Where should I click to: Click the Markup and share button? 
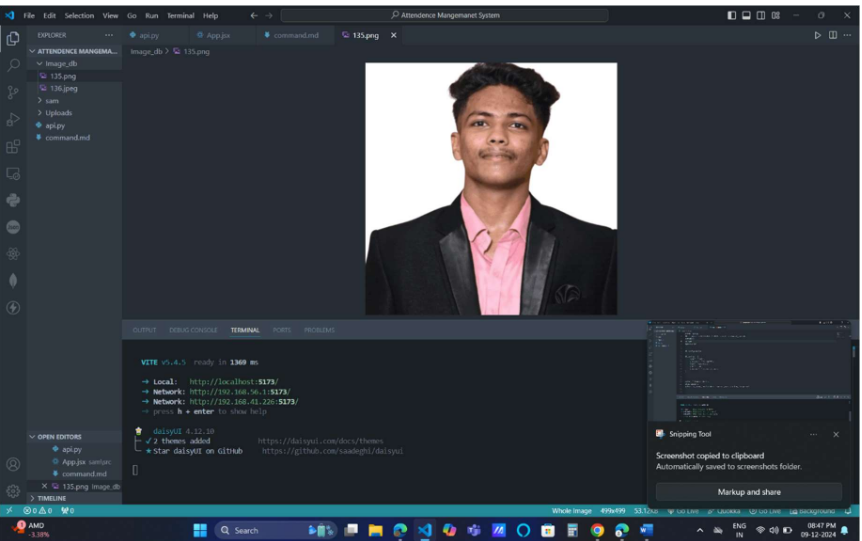click(x=749, y=492)
